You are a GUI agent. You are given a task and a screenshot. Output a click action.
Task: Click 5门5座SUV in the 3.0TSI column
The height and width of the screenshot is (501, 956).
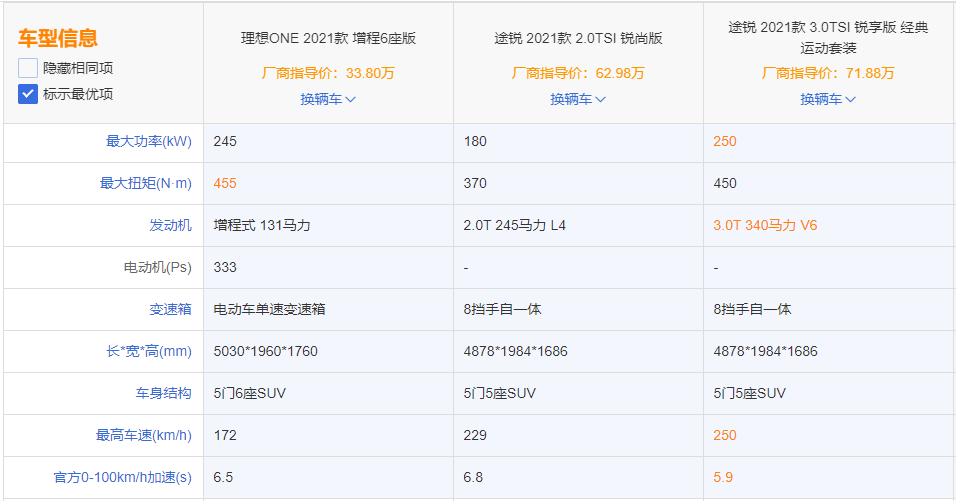(749, 394)
